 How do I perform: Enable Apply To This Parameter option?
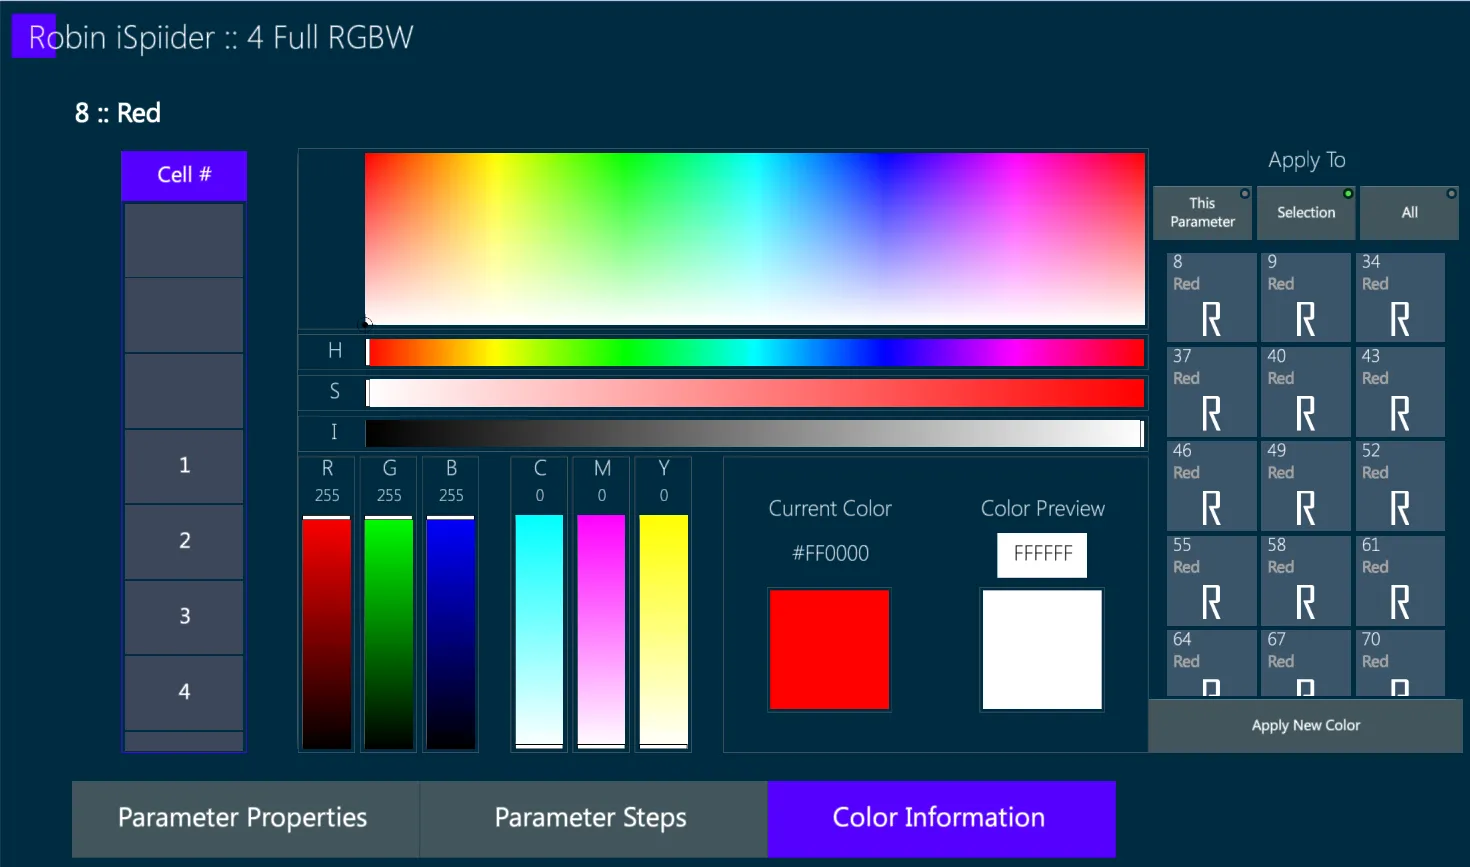1203,213
